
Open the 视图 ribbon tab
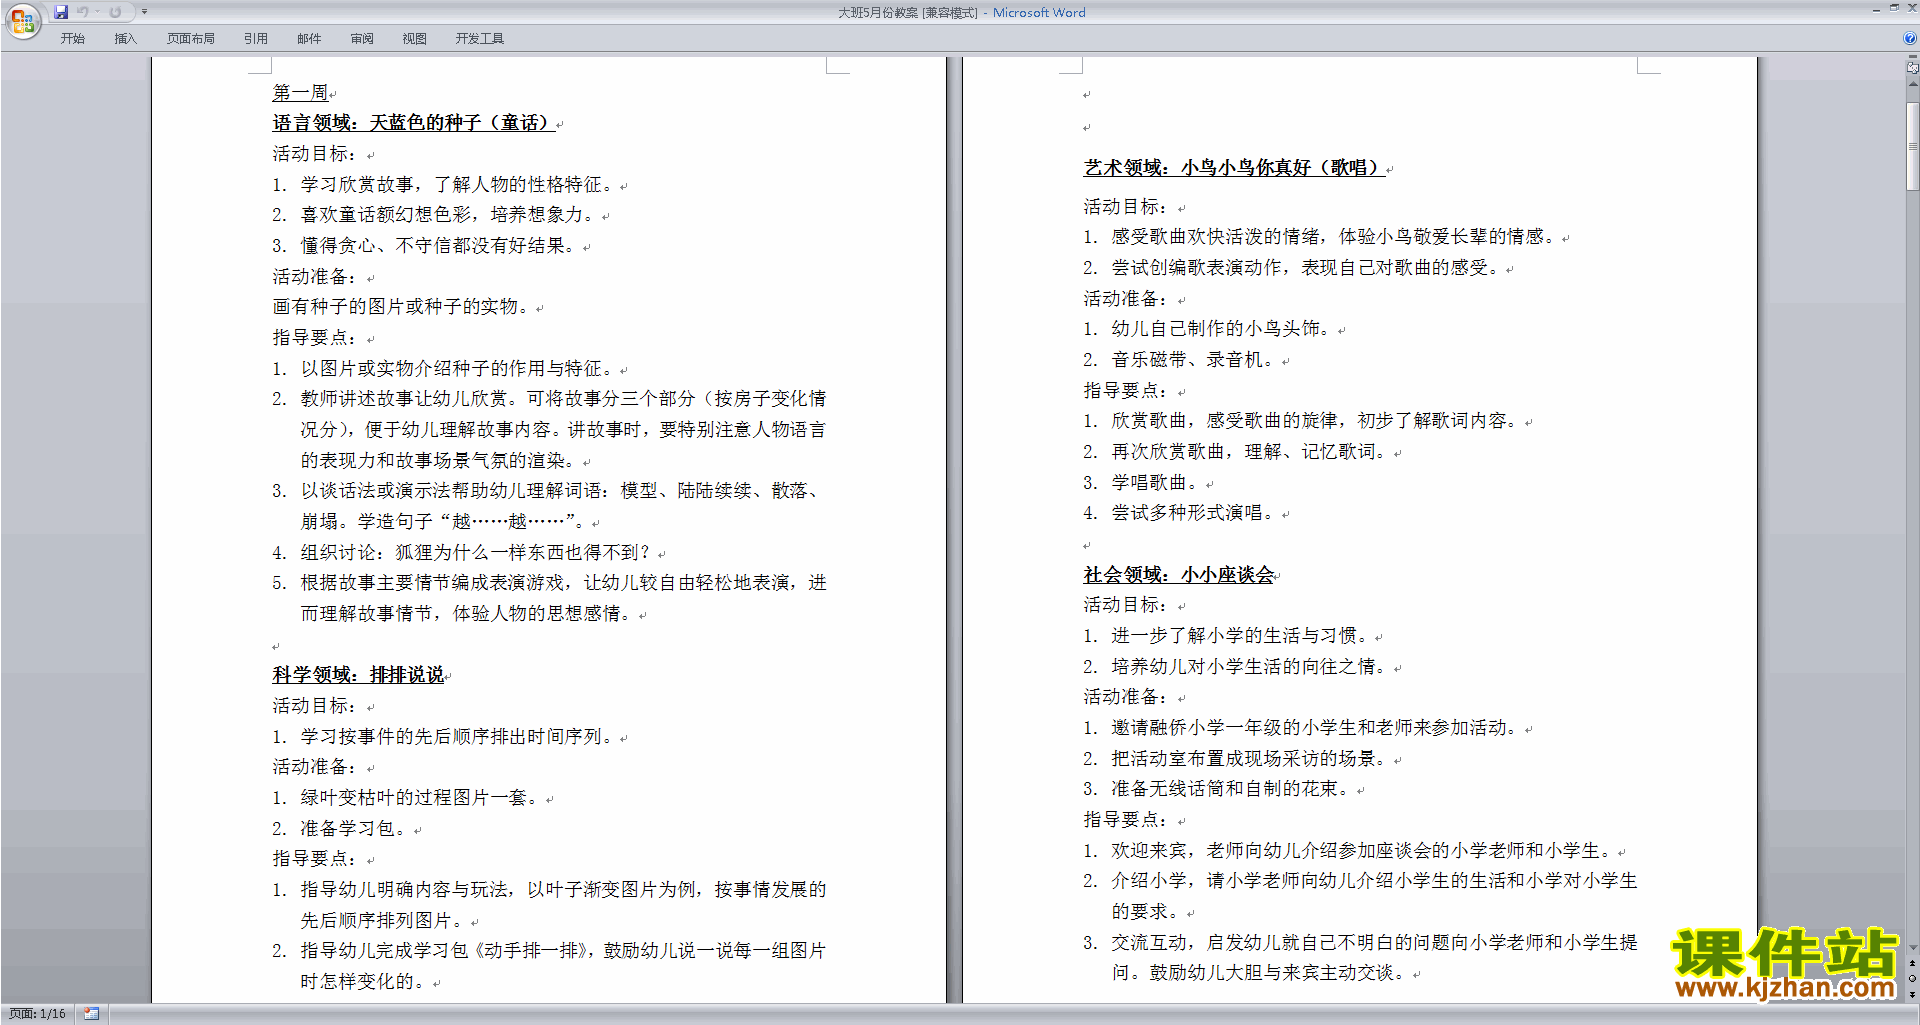415,39
